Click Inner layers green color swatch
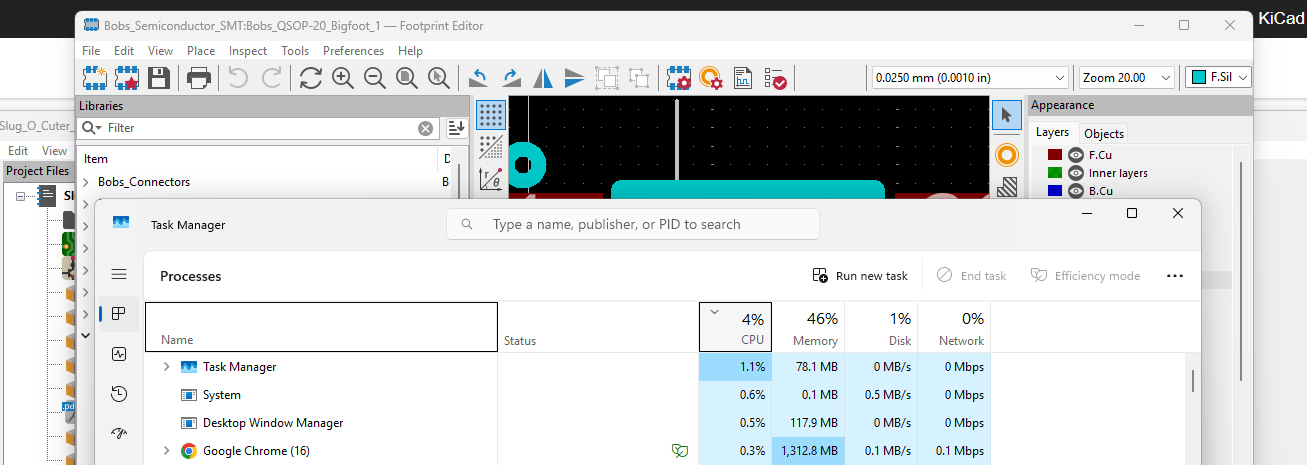 pos(1054,173)
